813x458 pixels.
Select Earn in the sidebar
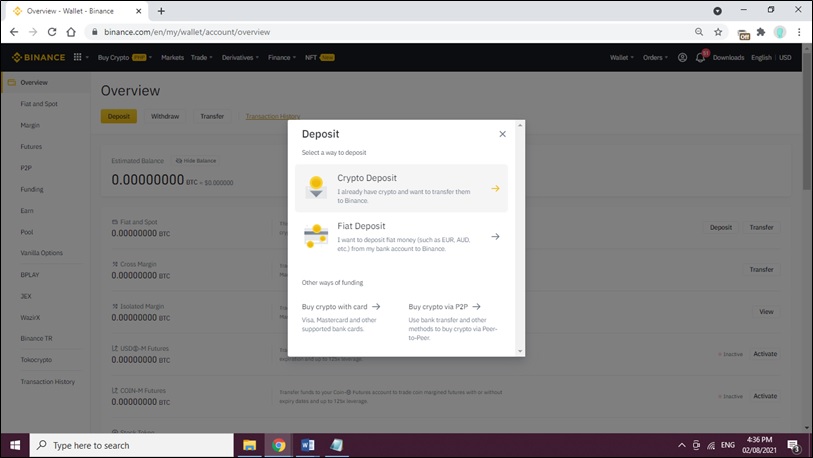pos(27,211)
